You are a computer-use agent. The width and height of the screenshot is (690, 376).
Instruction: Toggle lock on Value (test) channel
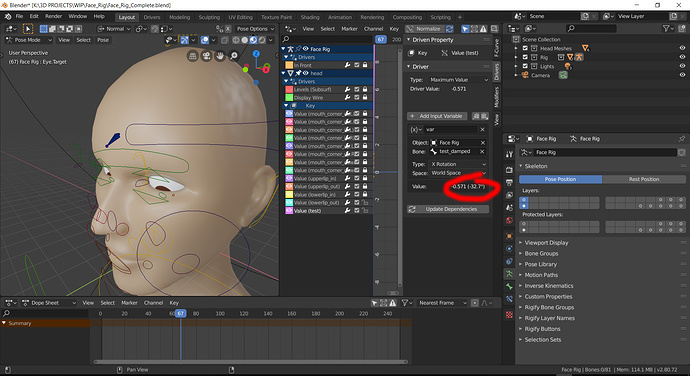pos(365,210)
